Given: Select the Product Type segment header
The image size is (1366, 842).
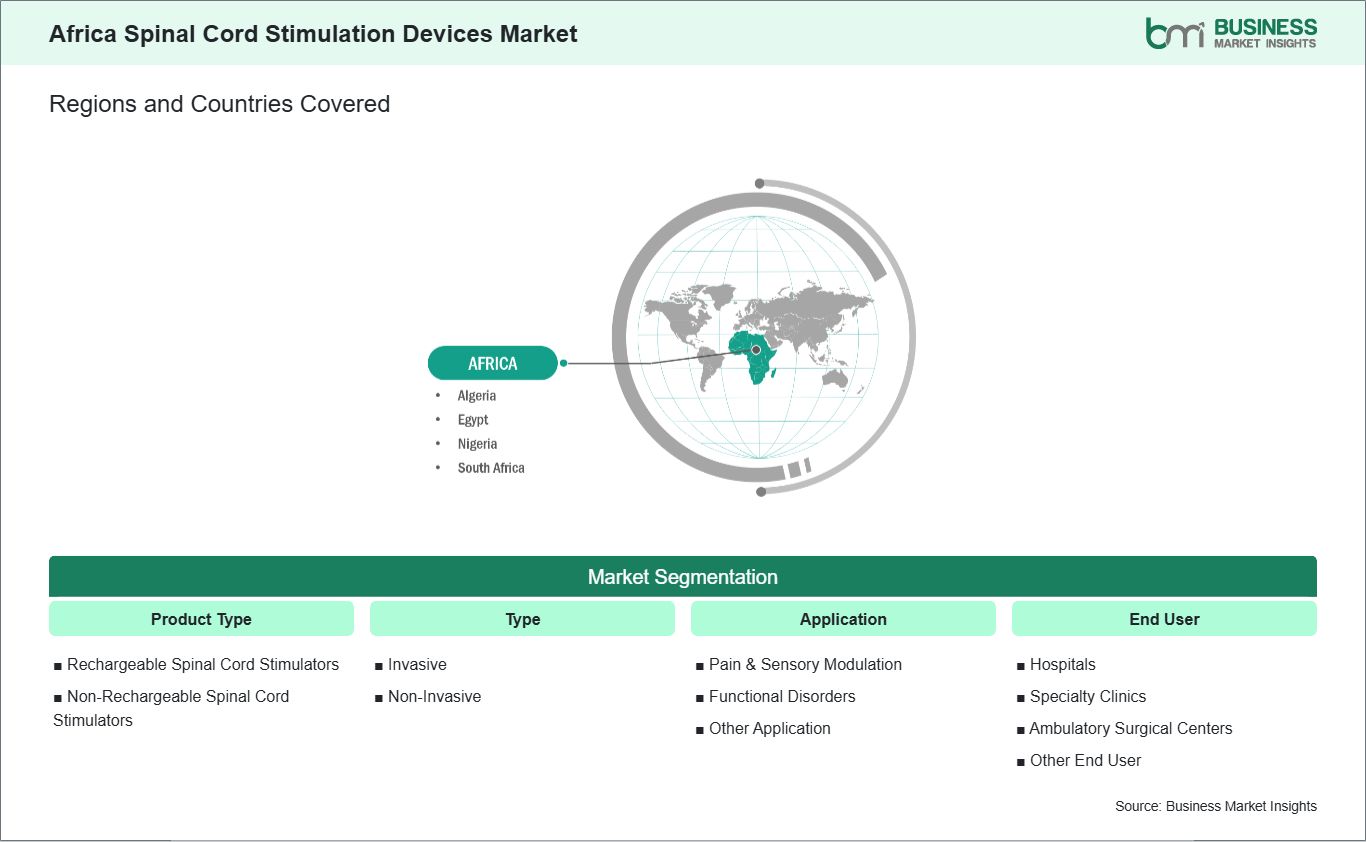Looking at the screenshot, I should [x=201, y=619].
